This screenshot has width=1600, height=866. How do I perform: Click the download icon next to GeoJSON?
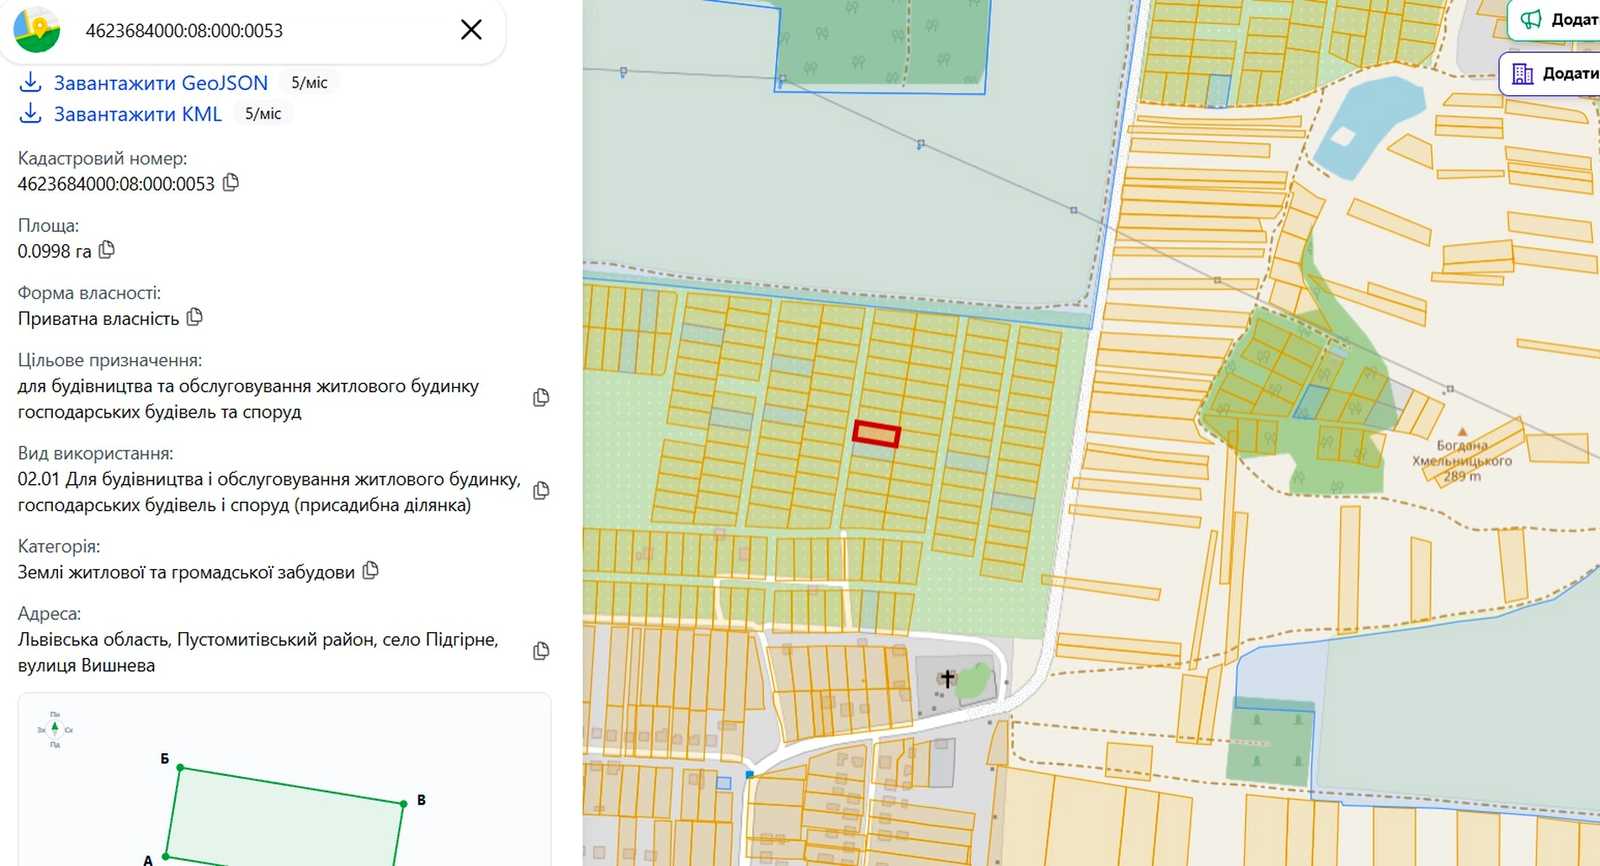31,82
